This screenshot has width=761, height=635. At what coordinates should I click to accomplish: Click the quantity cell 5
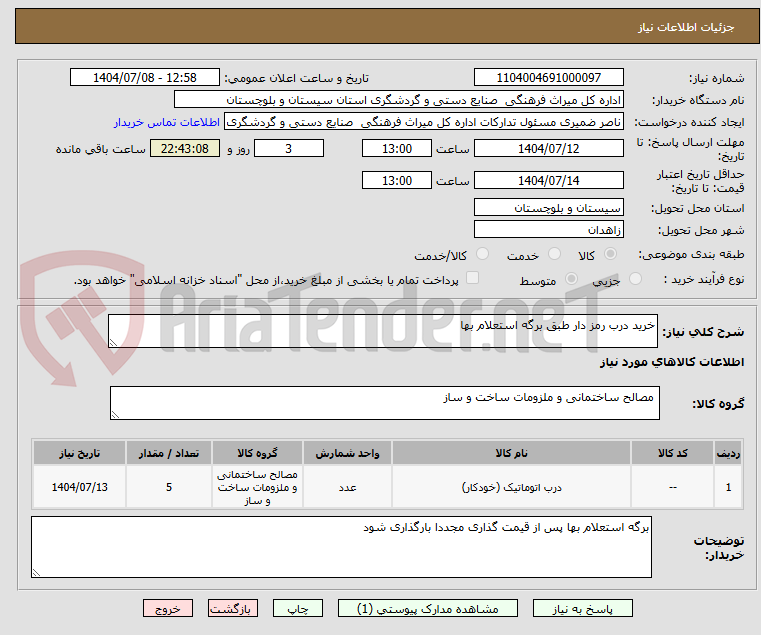pyautogui.click(x=168, y=487)
